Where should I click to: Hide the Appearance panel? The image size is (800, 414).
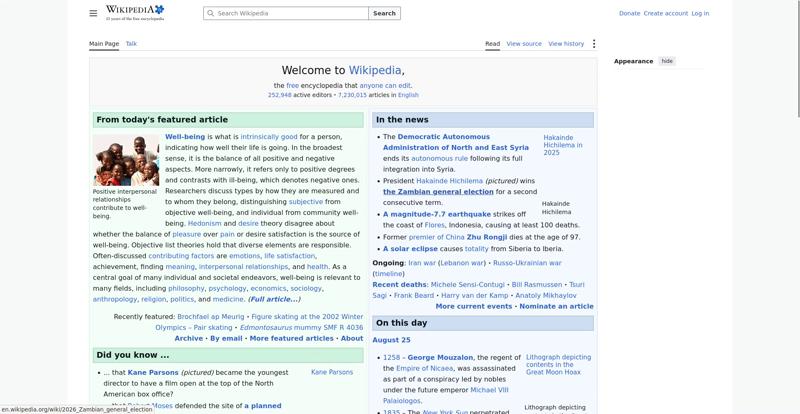click(667, 61)
